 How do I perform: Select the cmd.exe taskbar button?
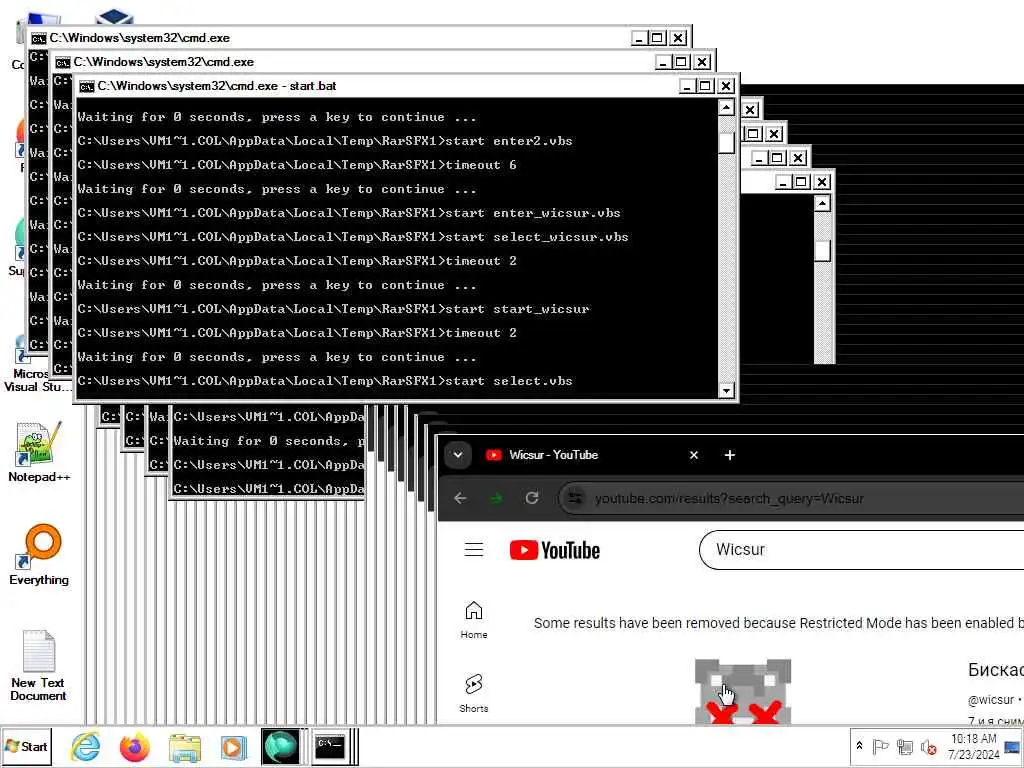tap(330, 746)
